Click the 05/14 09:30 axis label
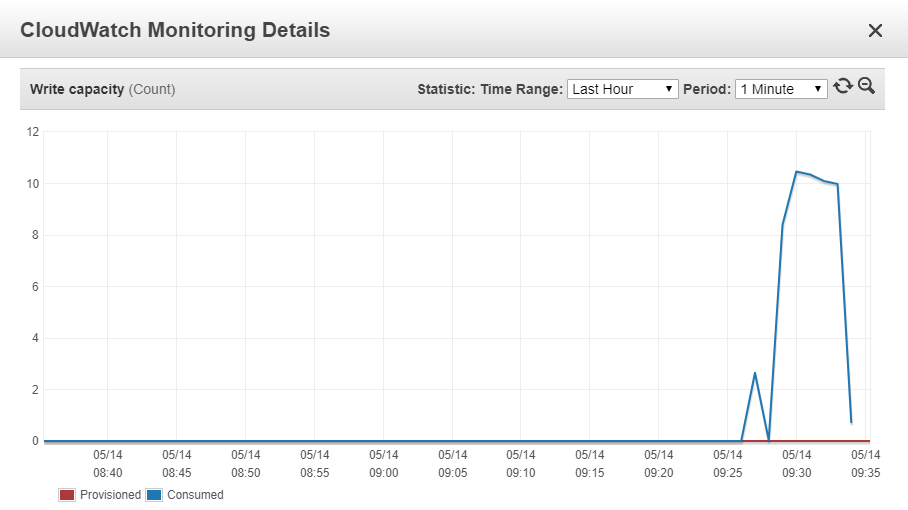The image size is (908, 510). pyautogui.click(x=797, y=464)
